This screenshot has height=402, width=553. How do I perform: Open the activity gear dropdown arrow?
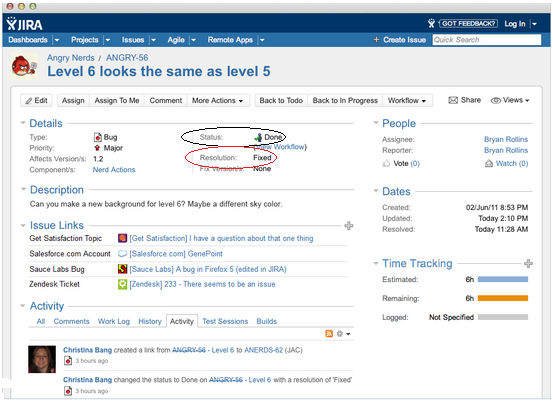point(348,334)
